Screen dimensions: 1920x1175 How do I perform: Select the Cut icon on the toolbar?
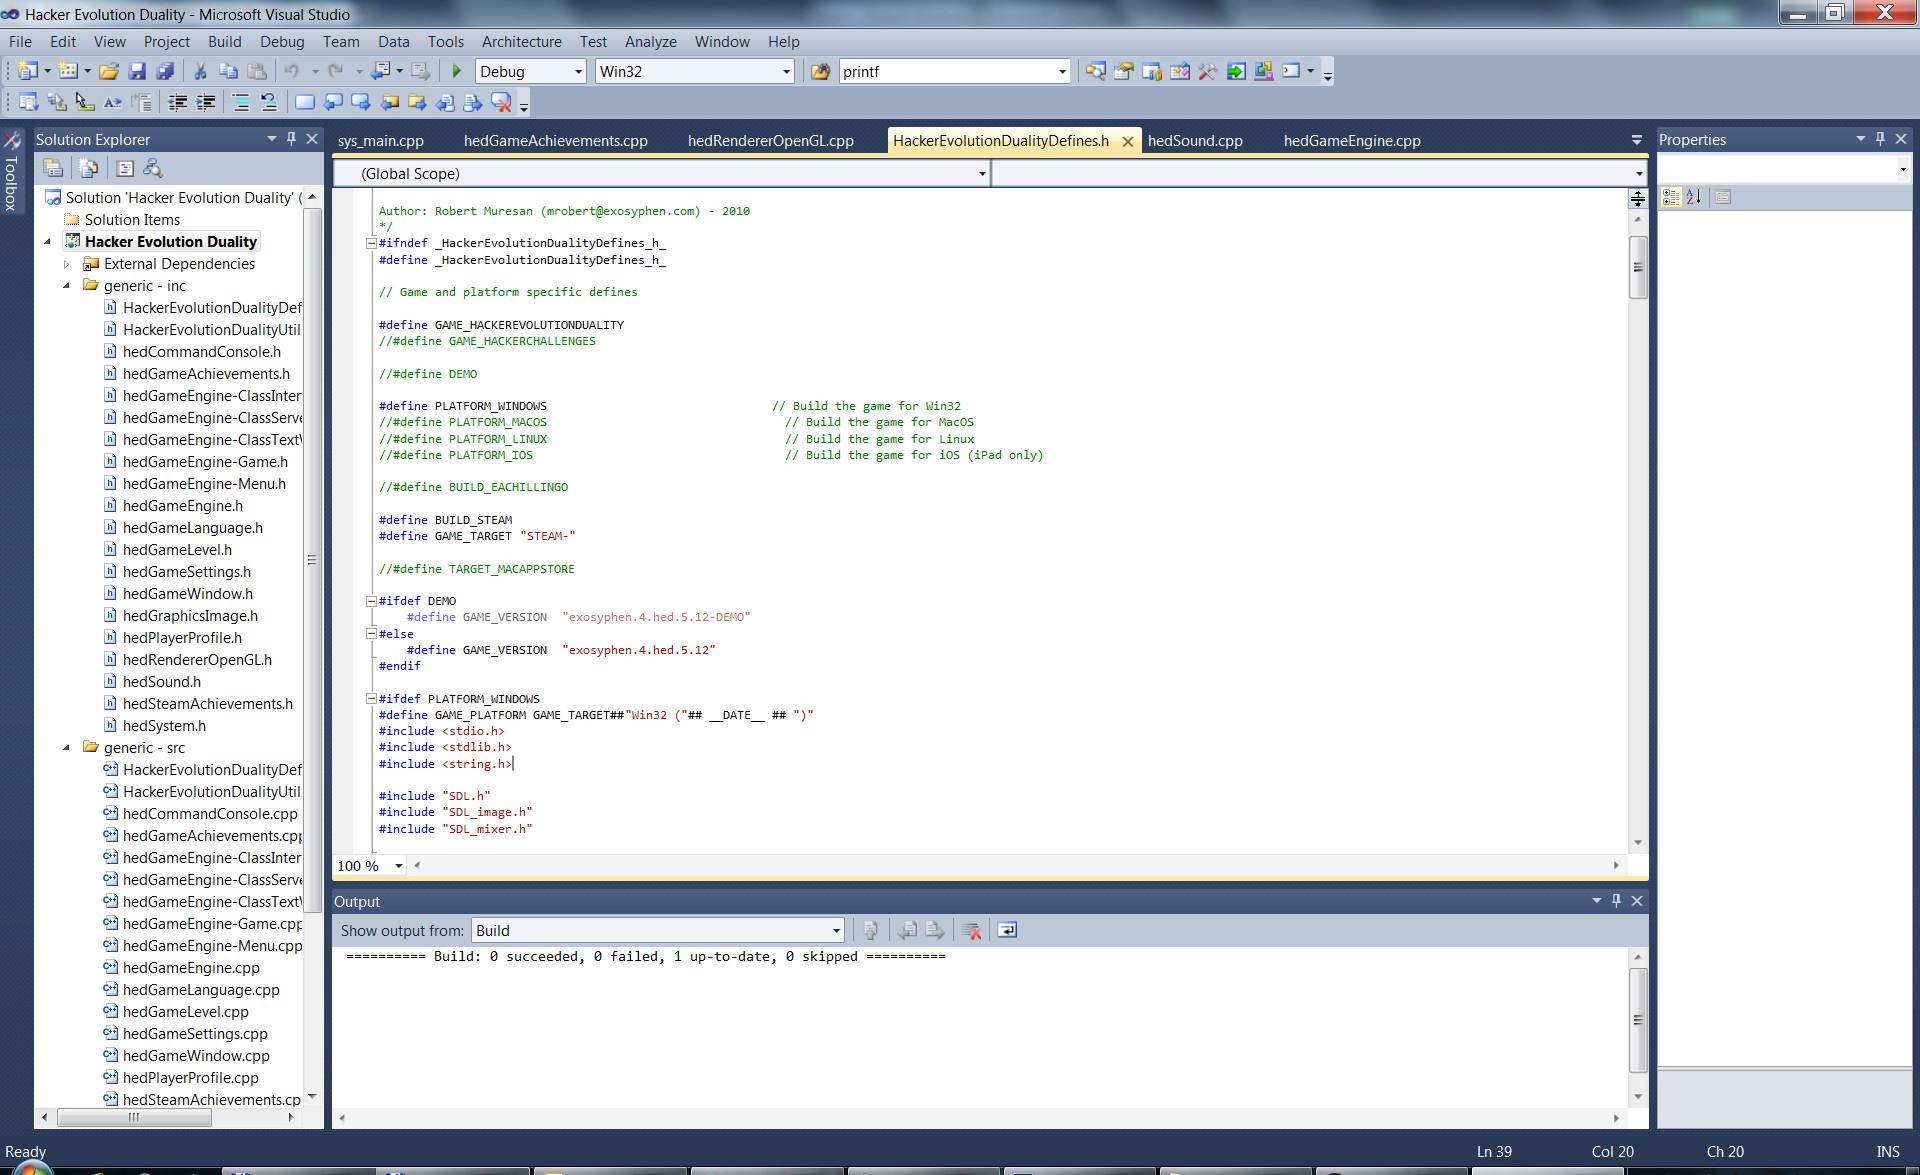click(199, 71)
